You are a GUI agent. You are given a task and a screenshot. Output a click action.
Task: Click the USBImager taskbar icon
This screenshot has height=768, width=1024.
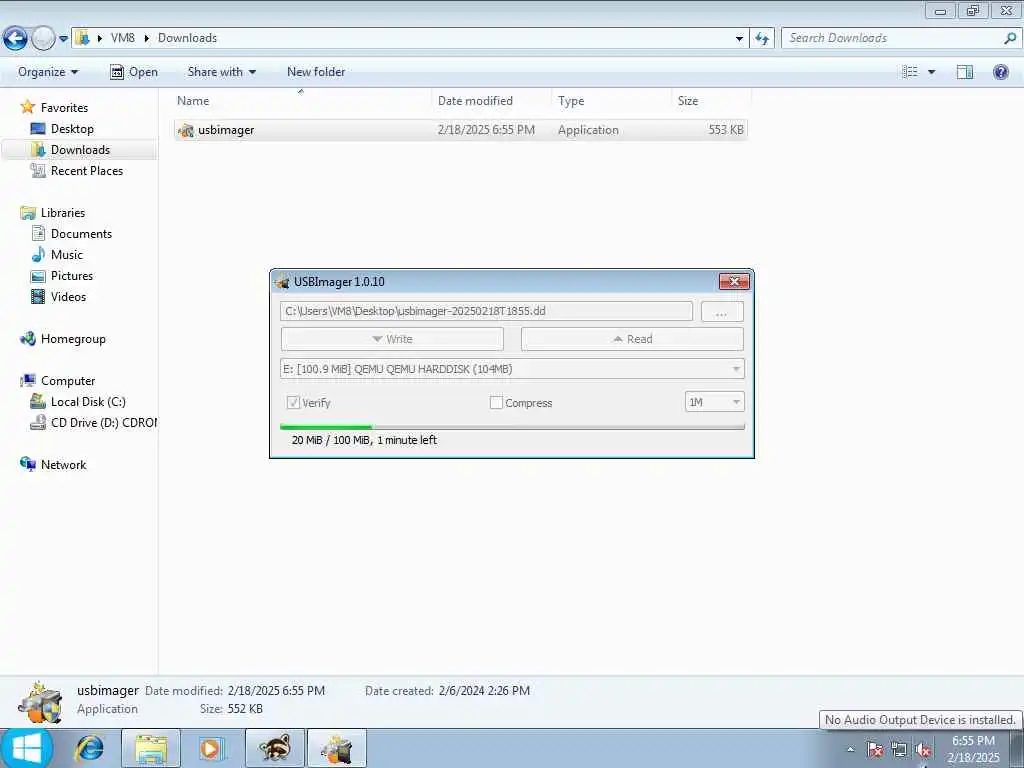tap(337, 748)
